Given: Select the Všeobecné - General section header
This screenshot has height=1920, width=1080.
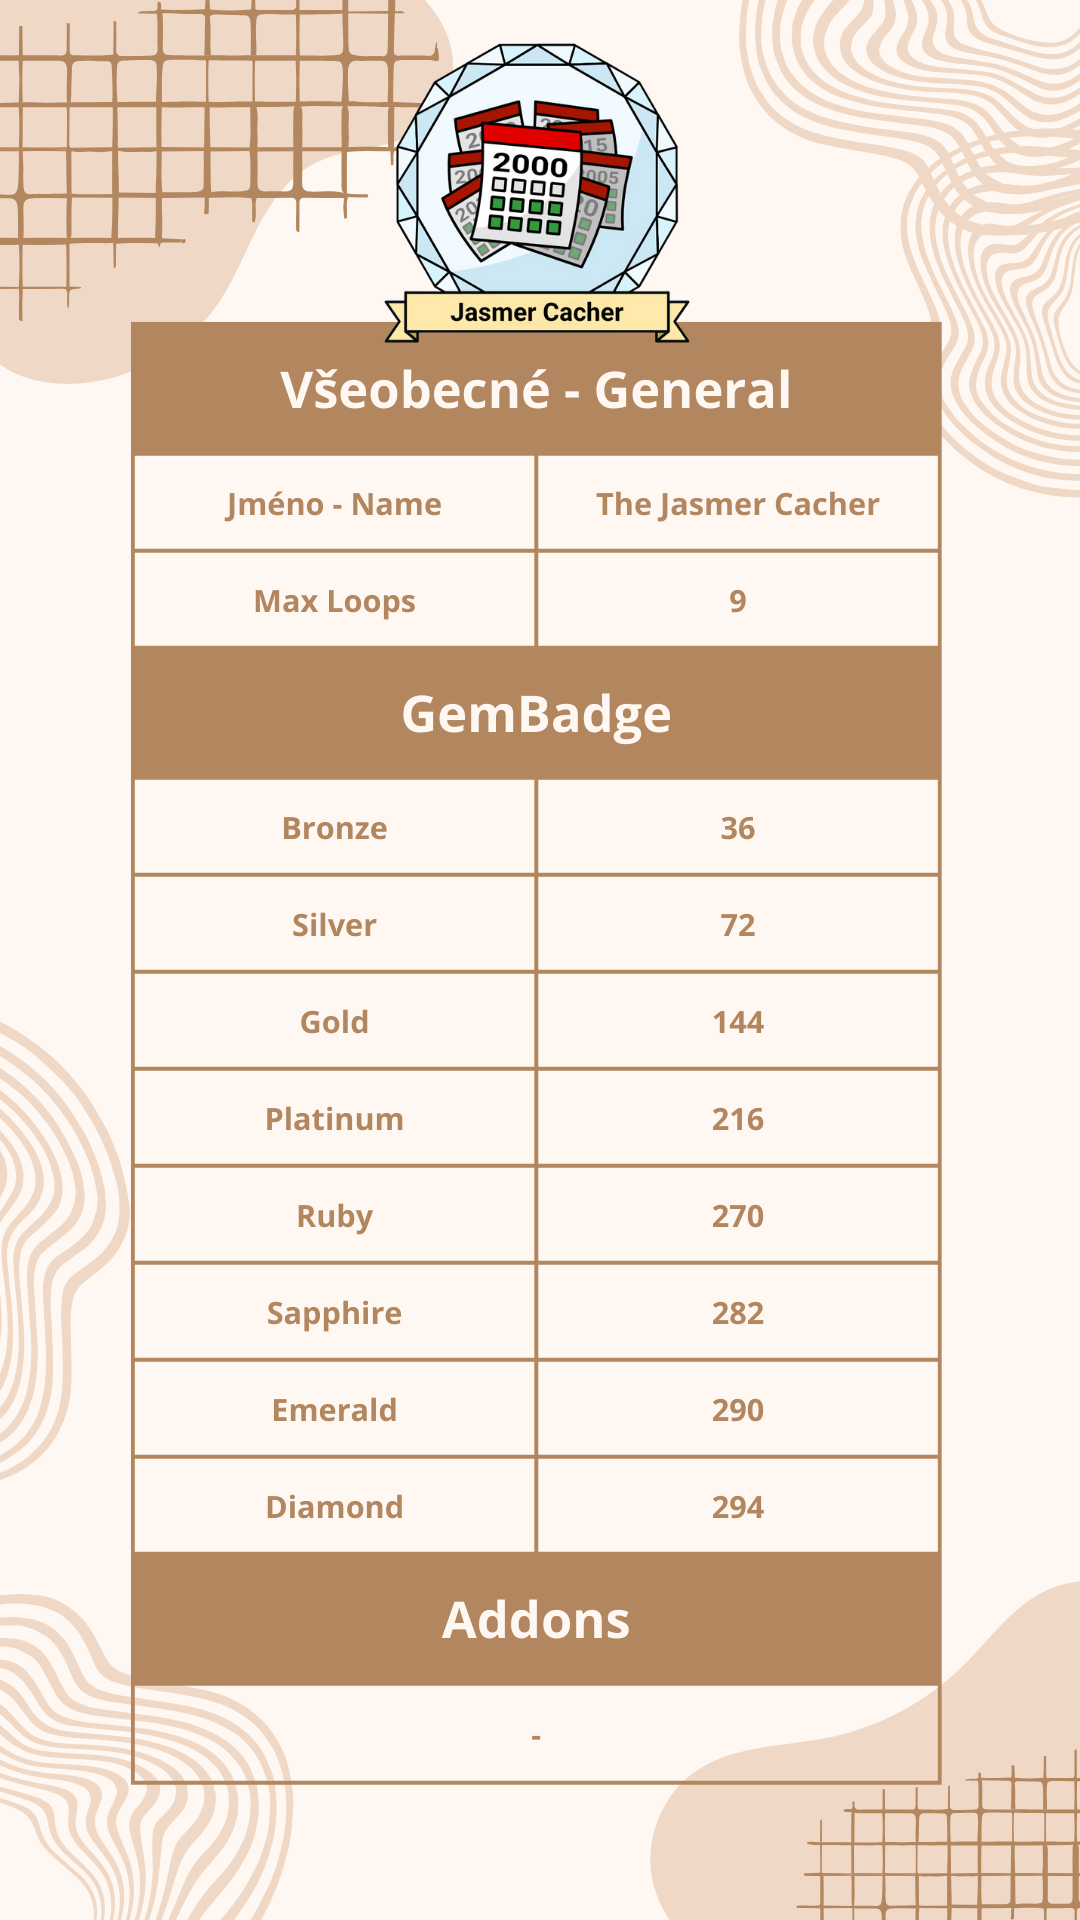Looking at the screenshot, I should point(536,390).
